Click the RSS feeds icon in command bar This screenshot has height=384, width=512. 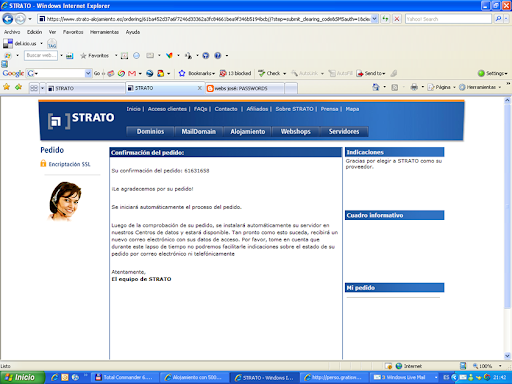[x=394, y=87]
